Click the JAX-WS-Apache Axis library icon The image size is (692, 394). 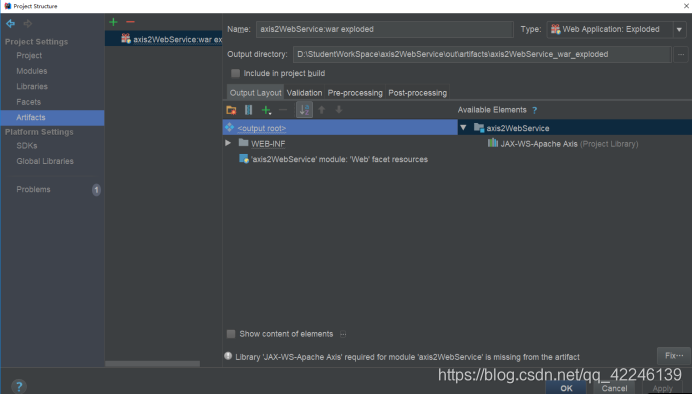coord(493,143)
